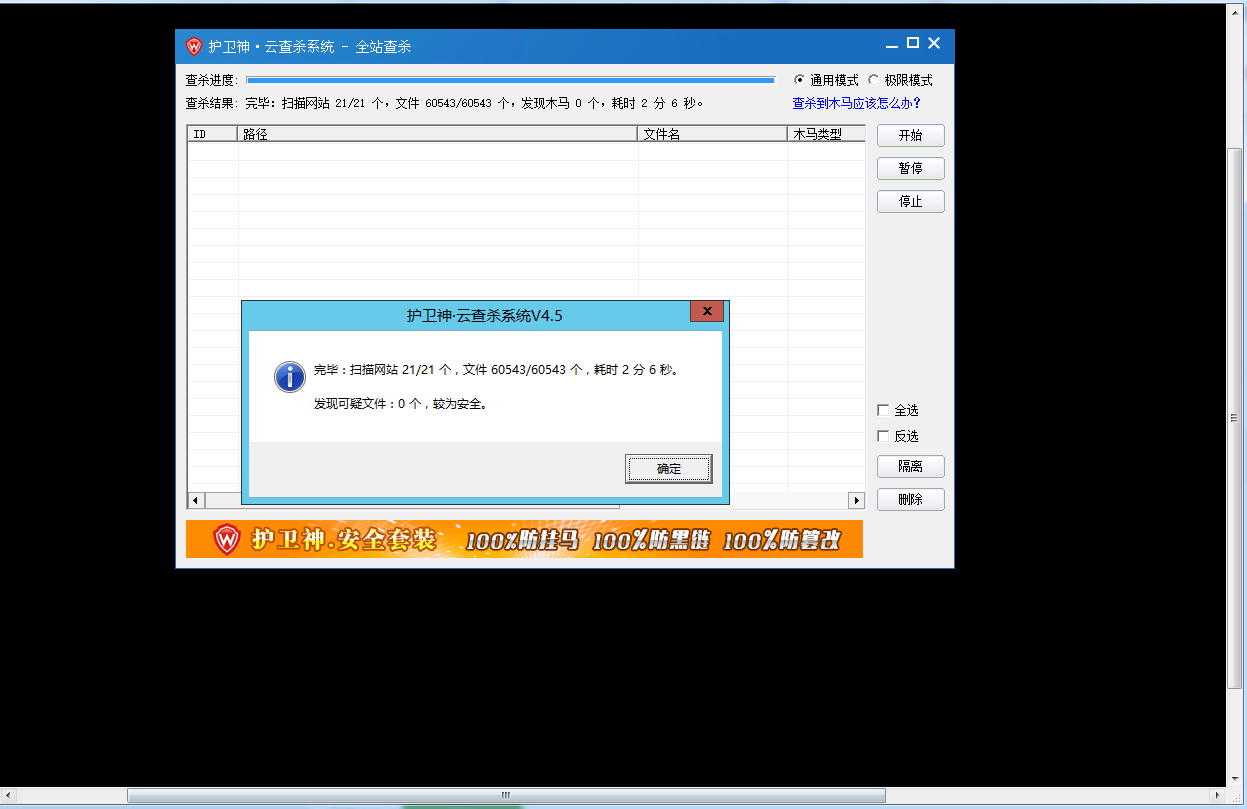Click the window title 护卫神·云查杀系统 - 全站查杀
The width and height of the screenshot is (1247, 809).
click(310, 47)
